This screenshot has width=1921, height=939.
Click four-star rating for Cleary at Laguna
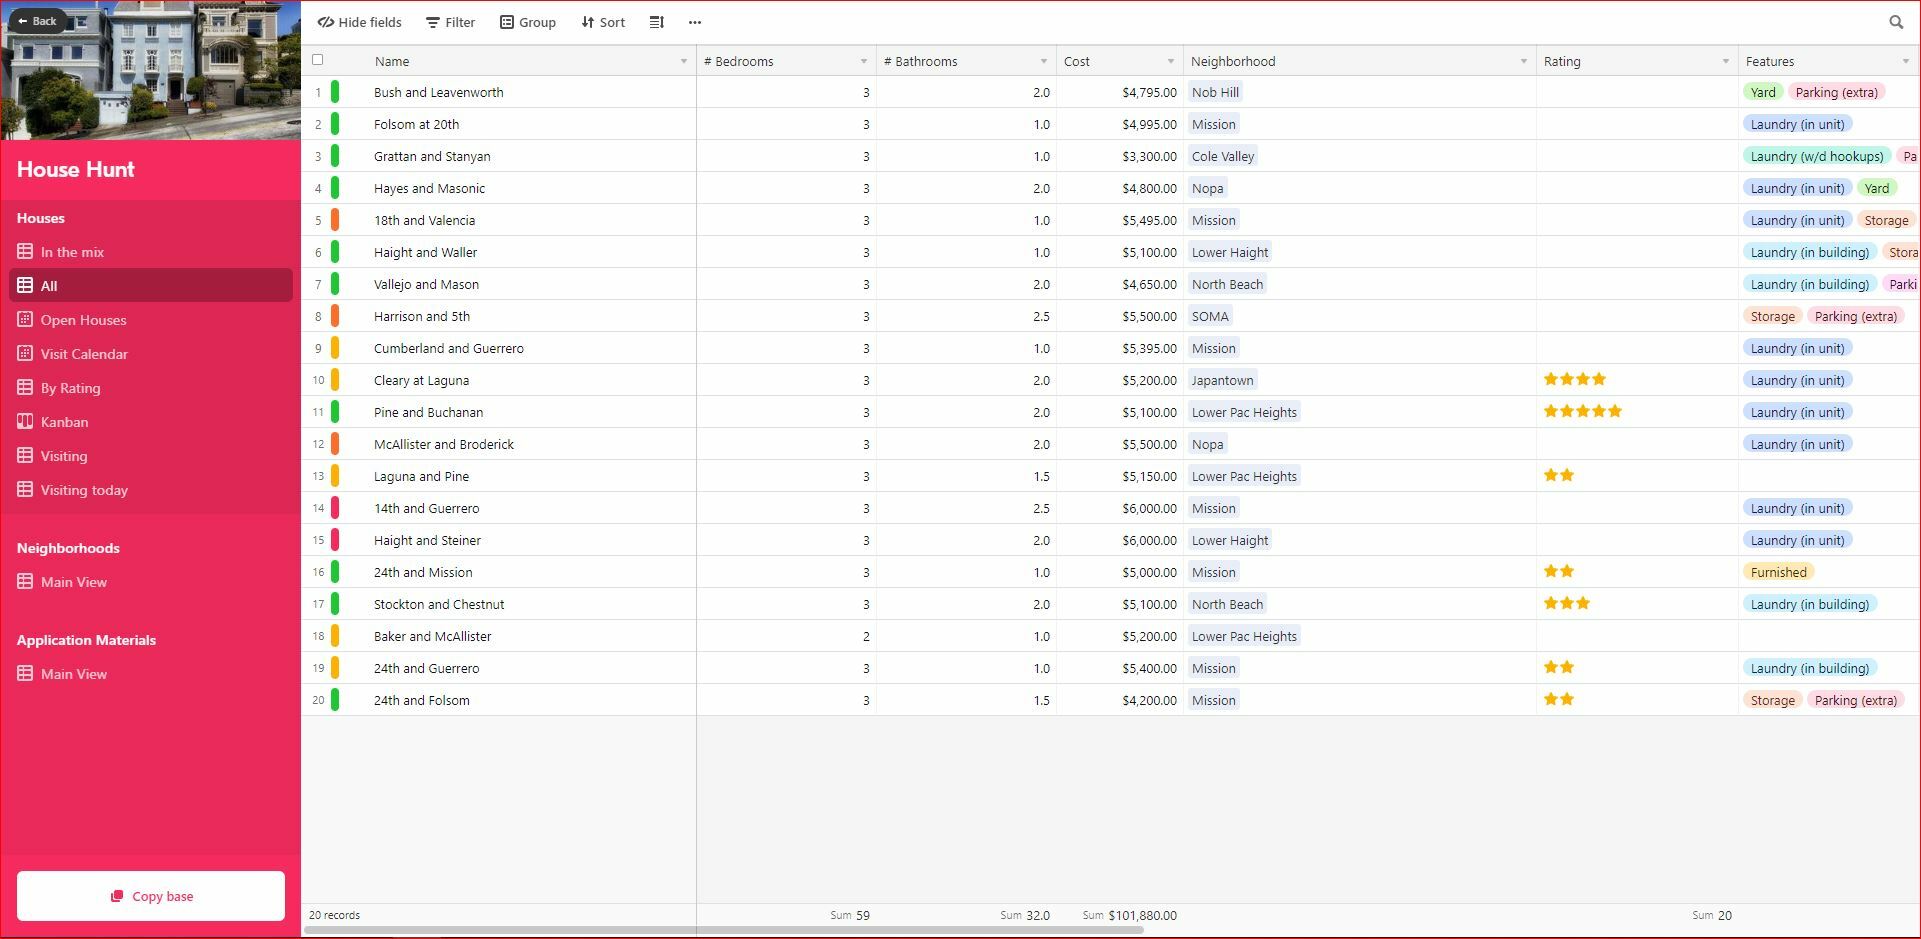tap(1575, 379)
